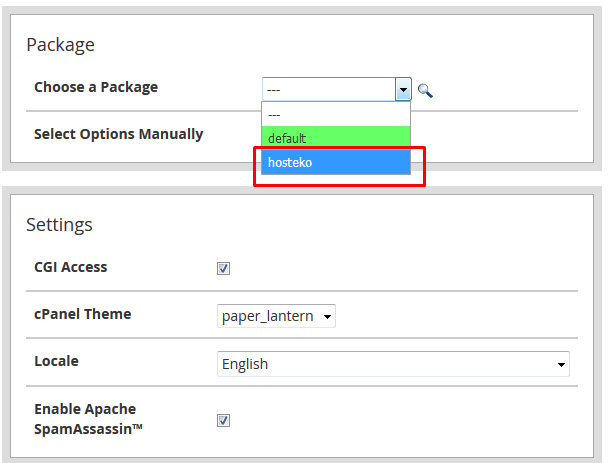Toggle the CGI Access checkbox

(x=223, y=268)
